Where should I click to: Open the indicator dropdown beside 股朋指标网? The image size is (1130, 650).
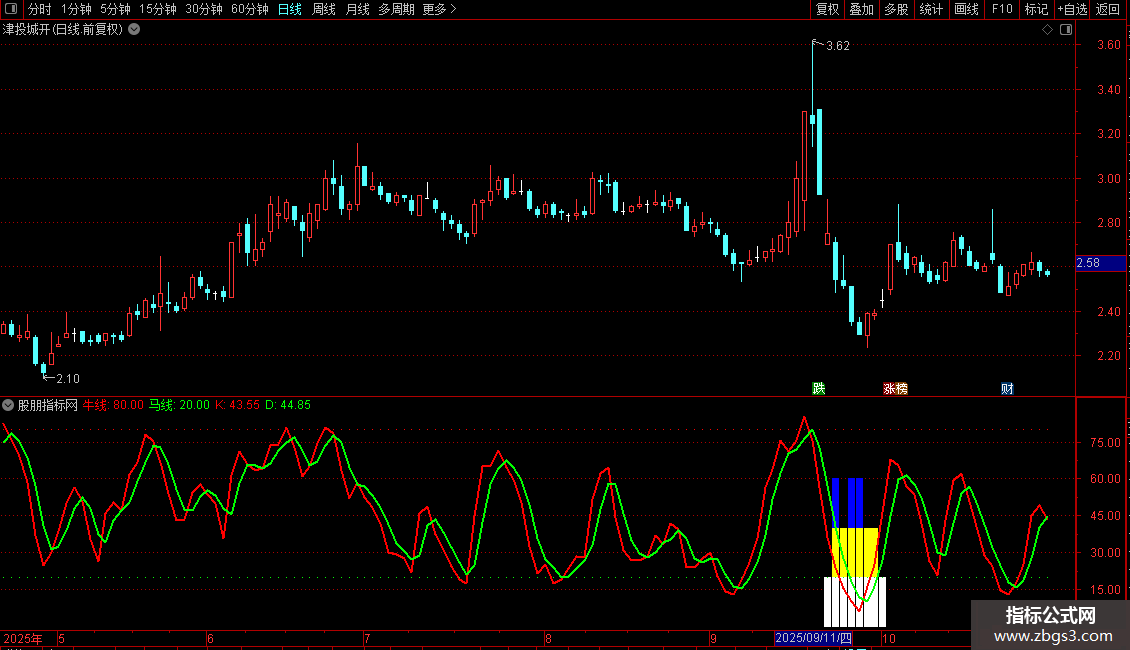click(x=8, y=405)
